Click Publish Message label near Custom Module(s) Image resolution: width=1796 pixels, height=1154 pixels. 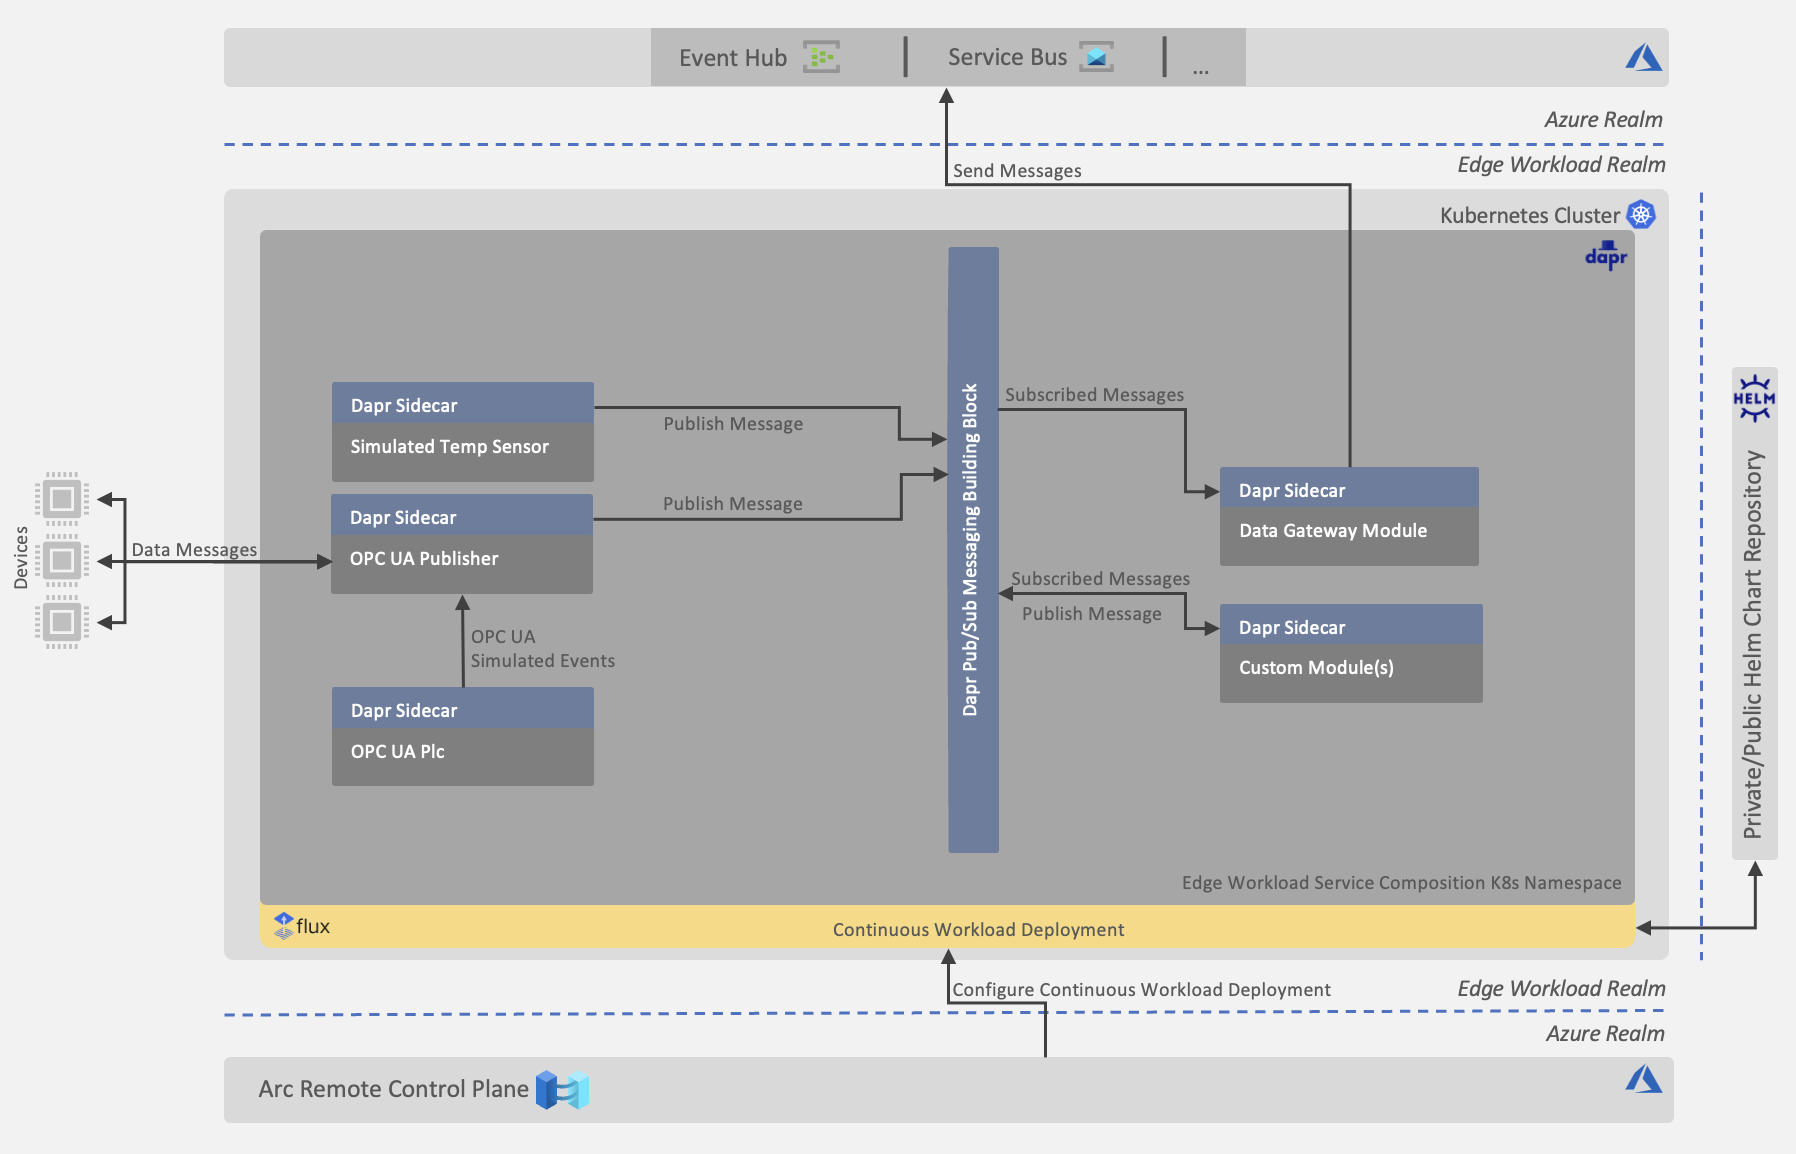click(1091, 614)
